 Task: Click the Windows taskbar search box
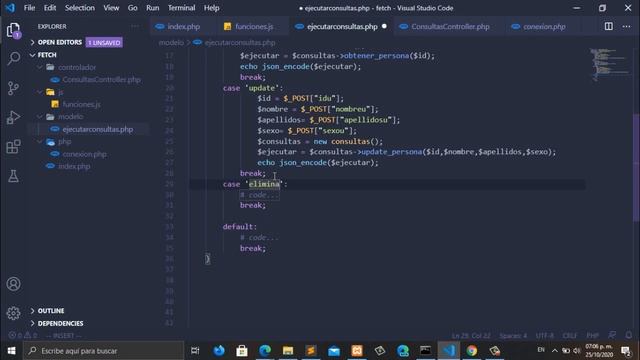click(104, 351)
